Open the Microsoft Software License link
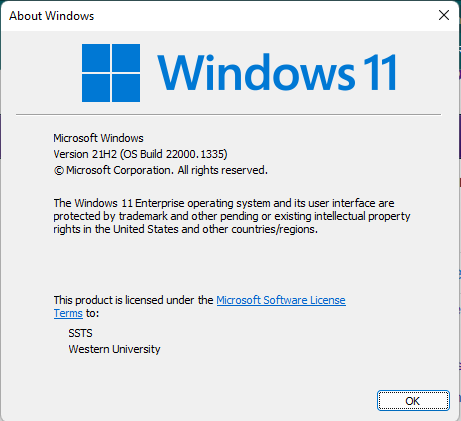The height and width of the screenshot is (421, 461). coord(281,300)
